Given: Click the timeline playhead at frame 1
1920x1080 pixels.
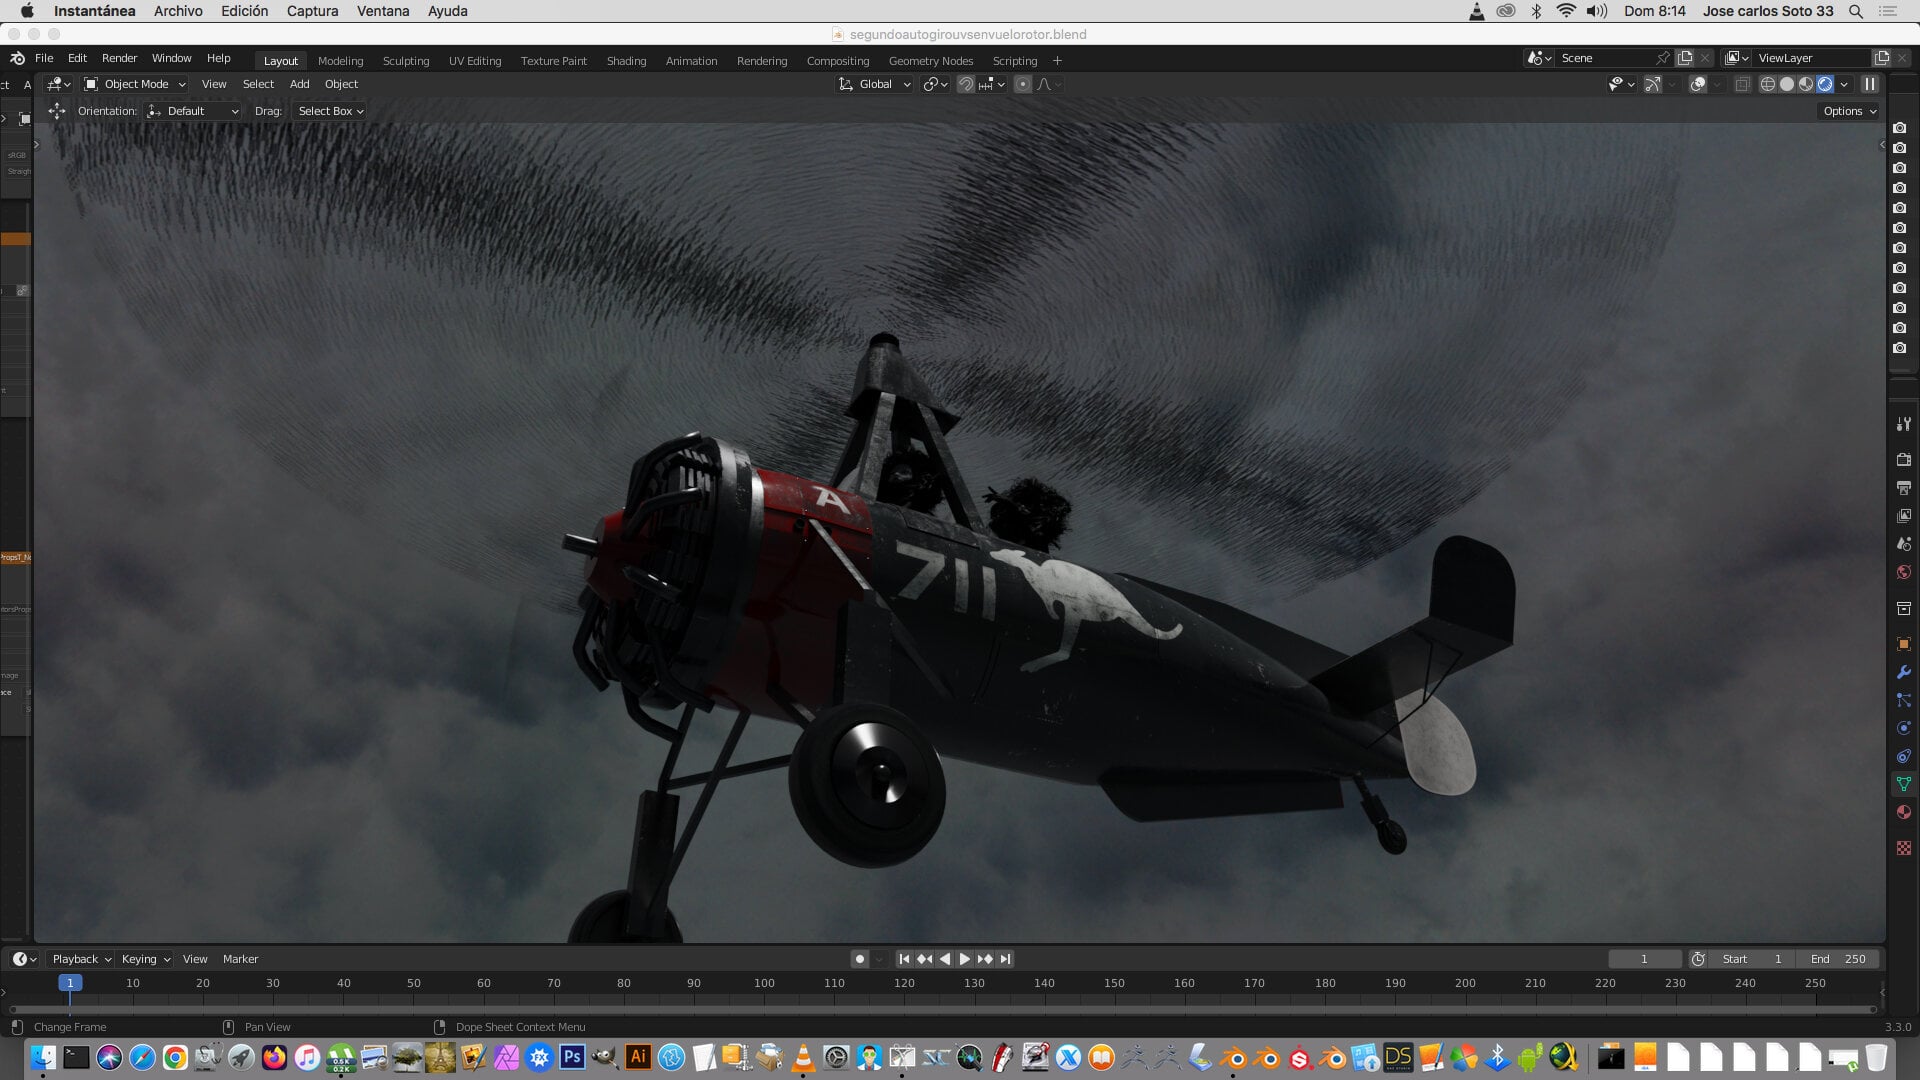Looking at the screenshot, I should click(70, 983).
